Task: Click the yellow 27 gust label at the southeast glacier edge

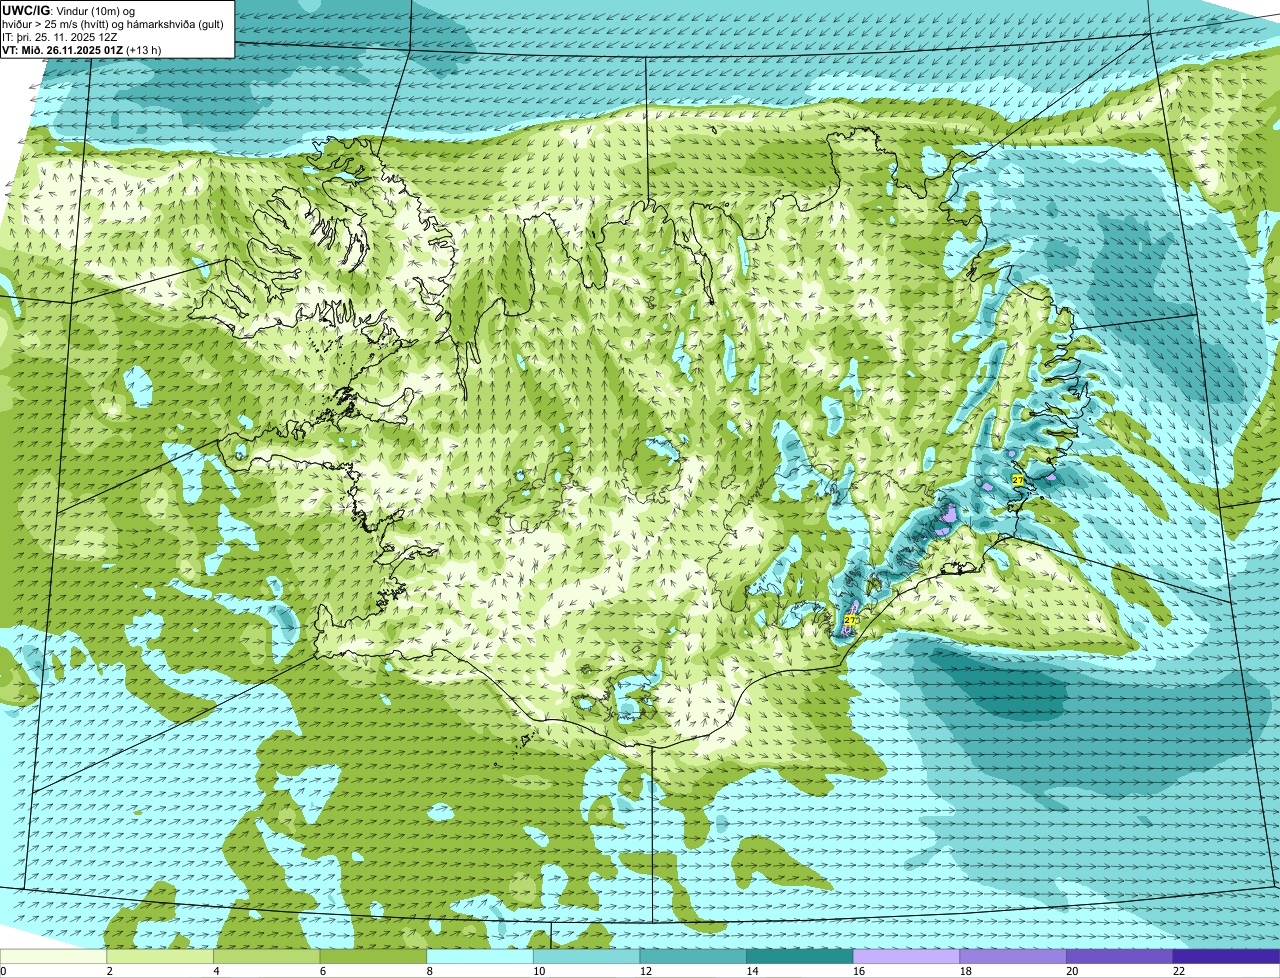Action: click(850, 620)
